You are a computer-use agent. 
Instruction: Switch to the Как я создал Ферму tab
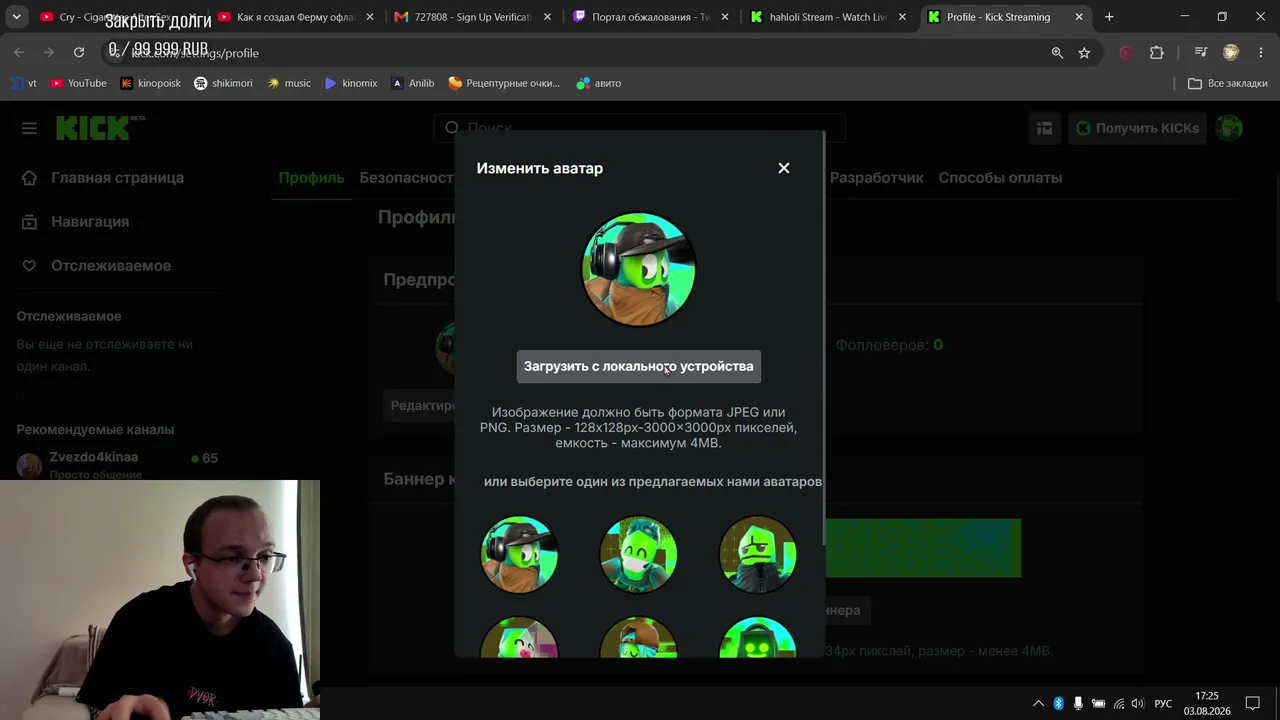(x=296, y=17)
